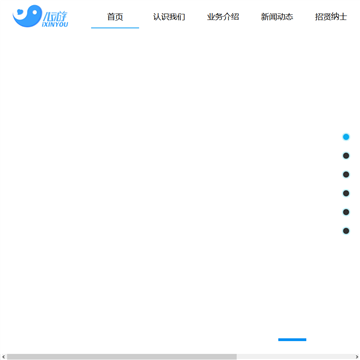This screenshot has width=360, height=360.
Task: Jump to the fifth section dot
Action: point(346,212)
